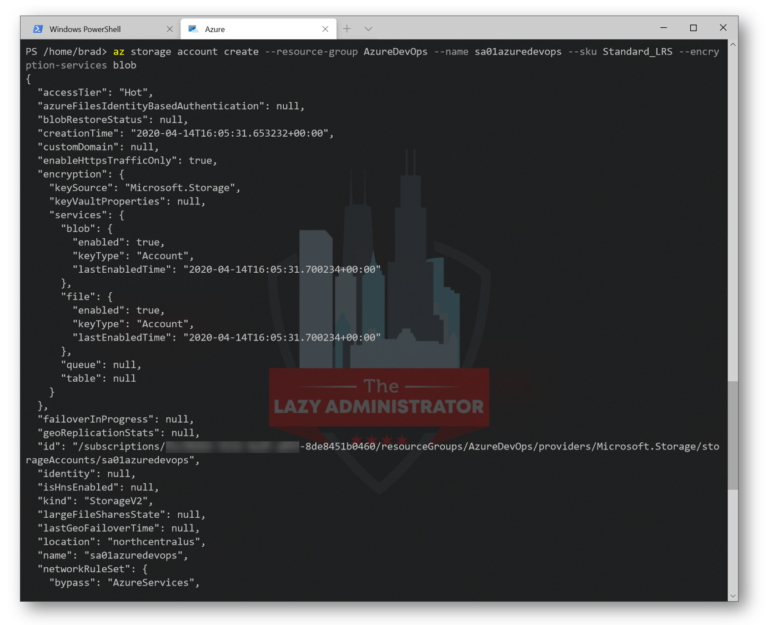This screenshot has height=625, width=768.
Task: Open a new tab with plus button
Action: pos(347,29)
